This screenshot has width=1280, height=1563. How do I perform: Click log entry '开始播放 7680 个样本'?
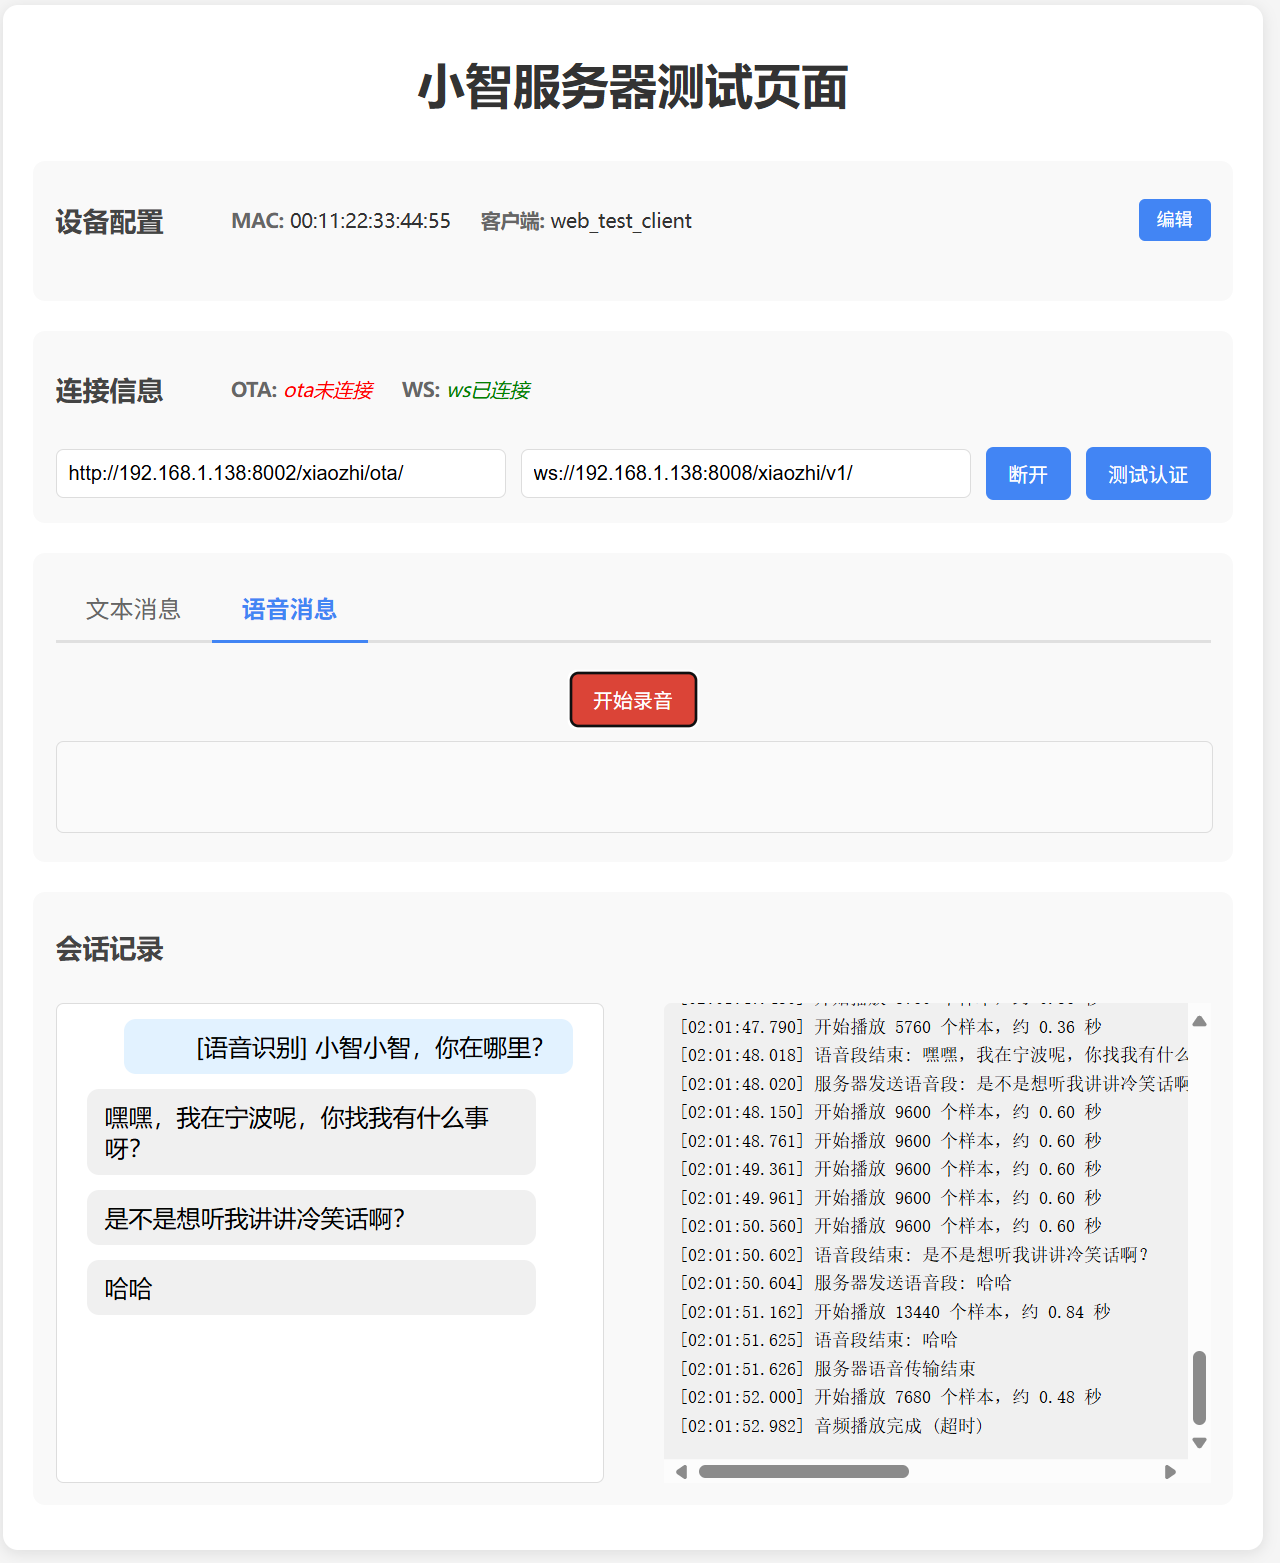pos(891,1397)
